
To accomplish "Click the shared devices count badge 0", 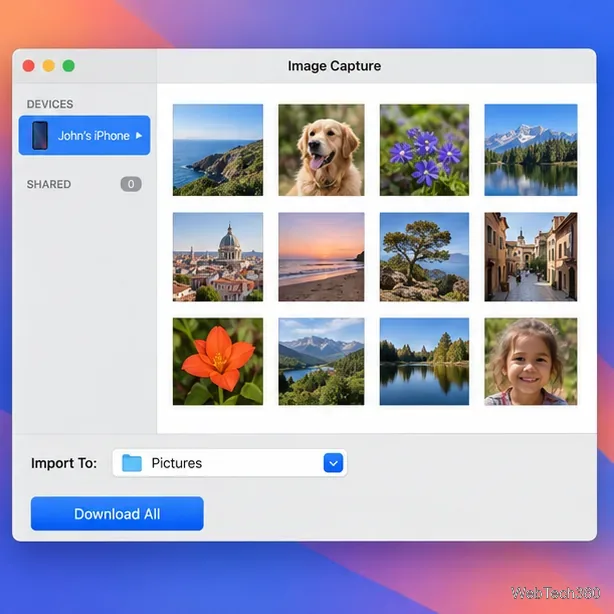I will [x=131, y=184].
